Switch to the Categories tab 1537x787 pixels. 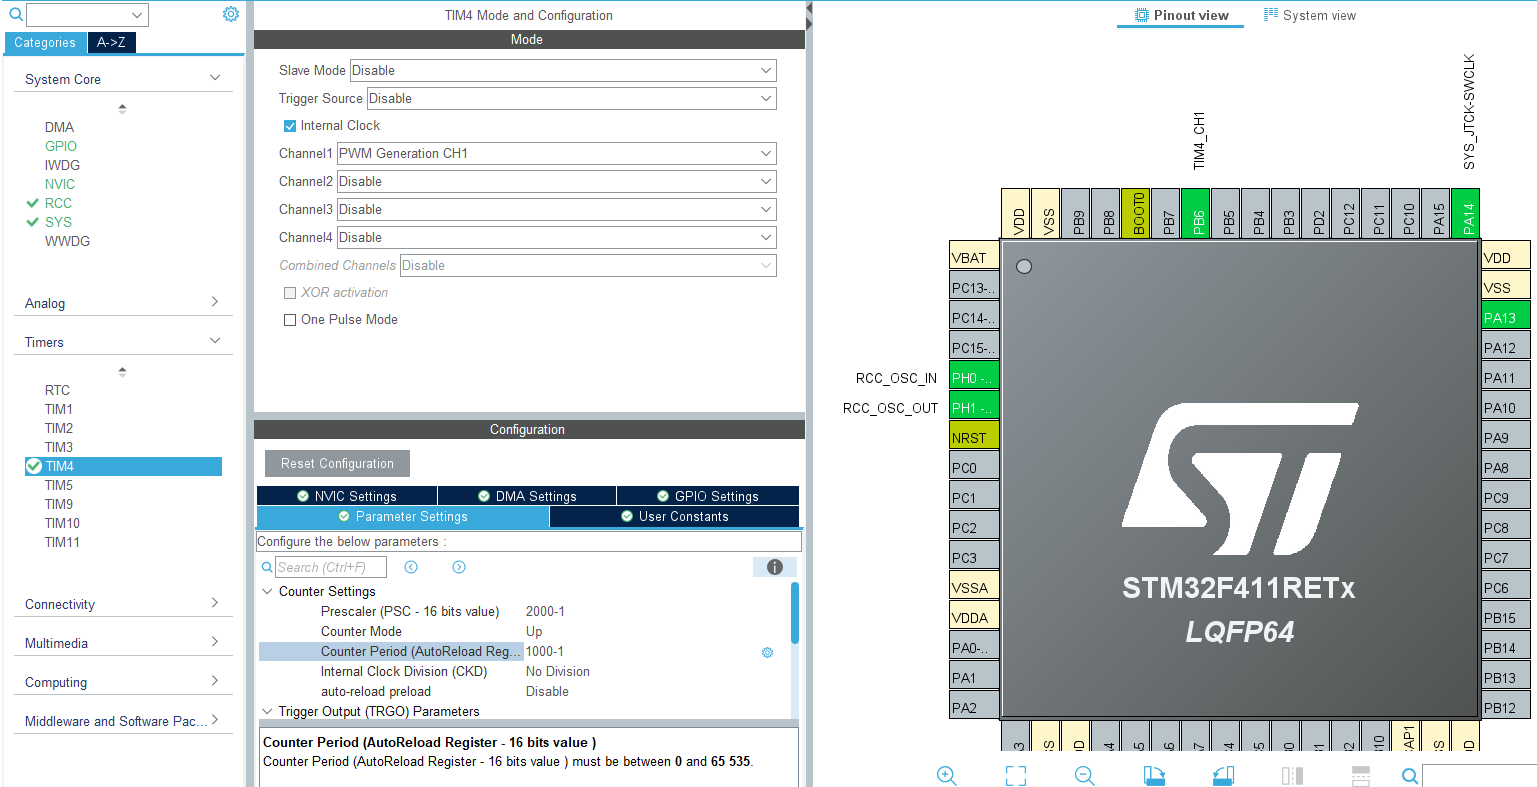(45, 43)
